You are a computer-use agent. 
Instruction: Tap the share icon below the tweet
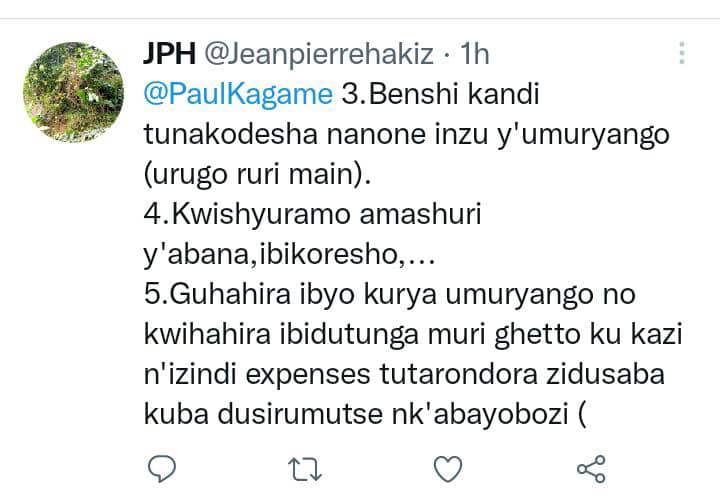(x=591, y=469)
